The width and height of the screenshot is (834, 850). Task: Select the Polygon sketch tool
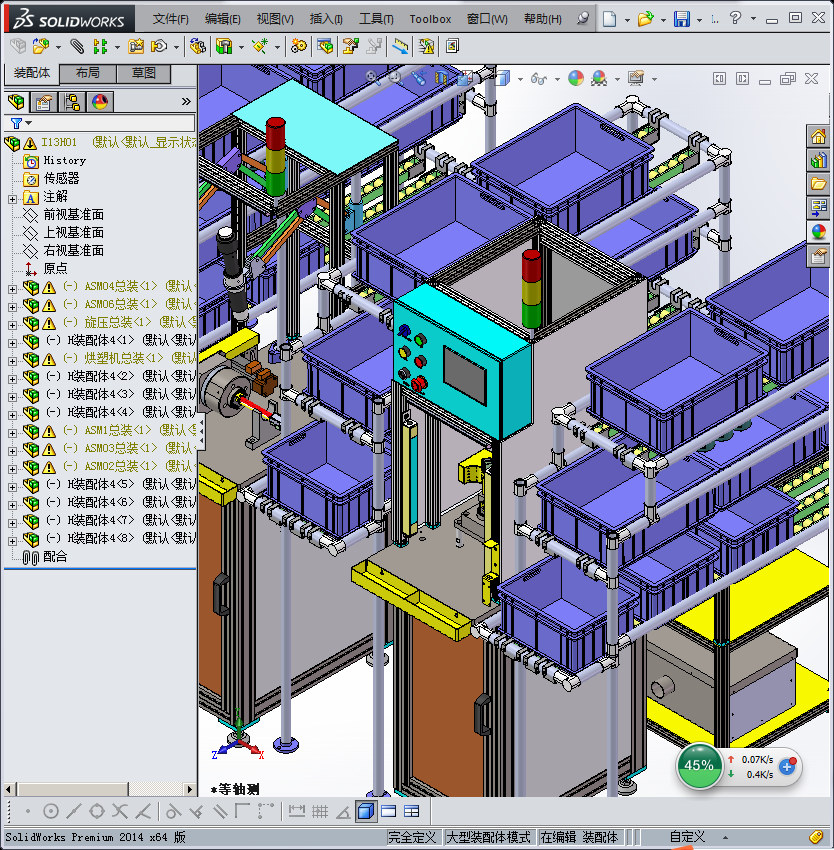(x=97, y=812)
